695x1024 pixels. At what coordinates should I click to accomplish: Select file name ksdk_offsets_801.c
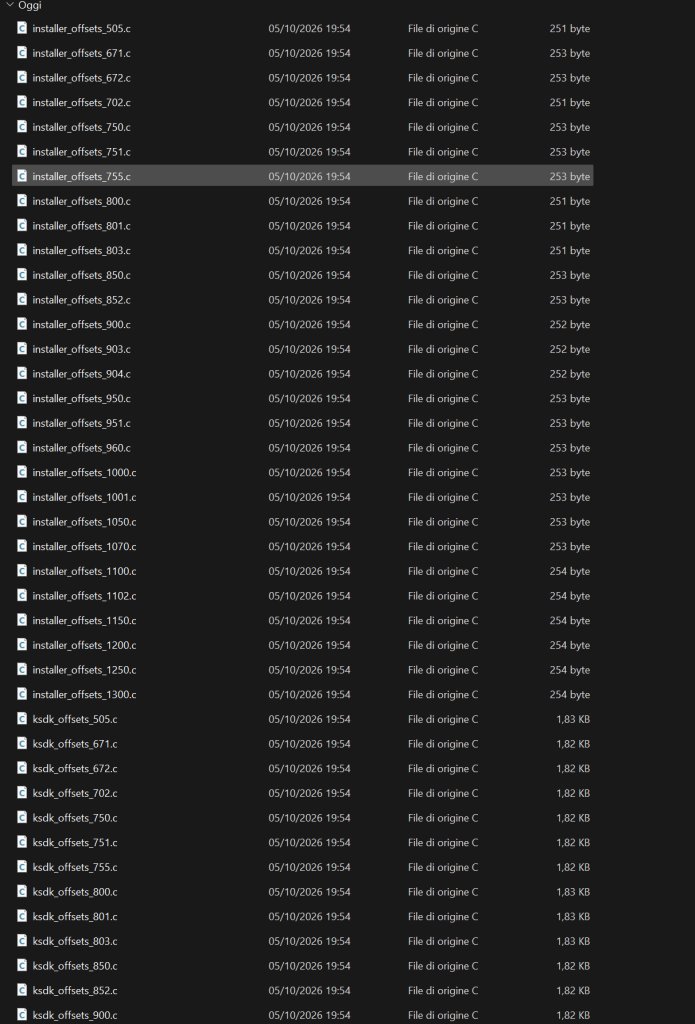coord(75,916)
